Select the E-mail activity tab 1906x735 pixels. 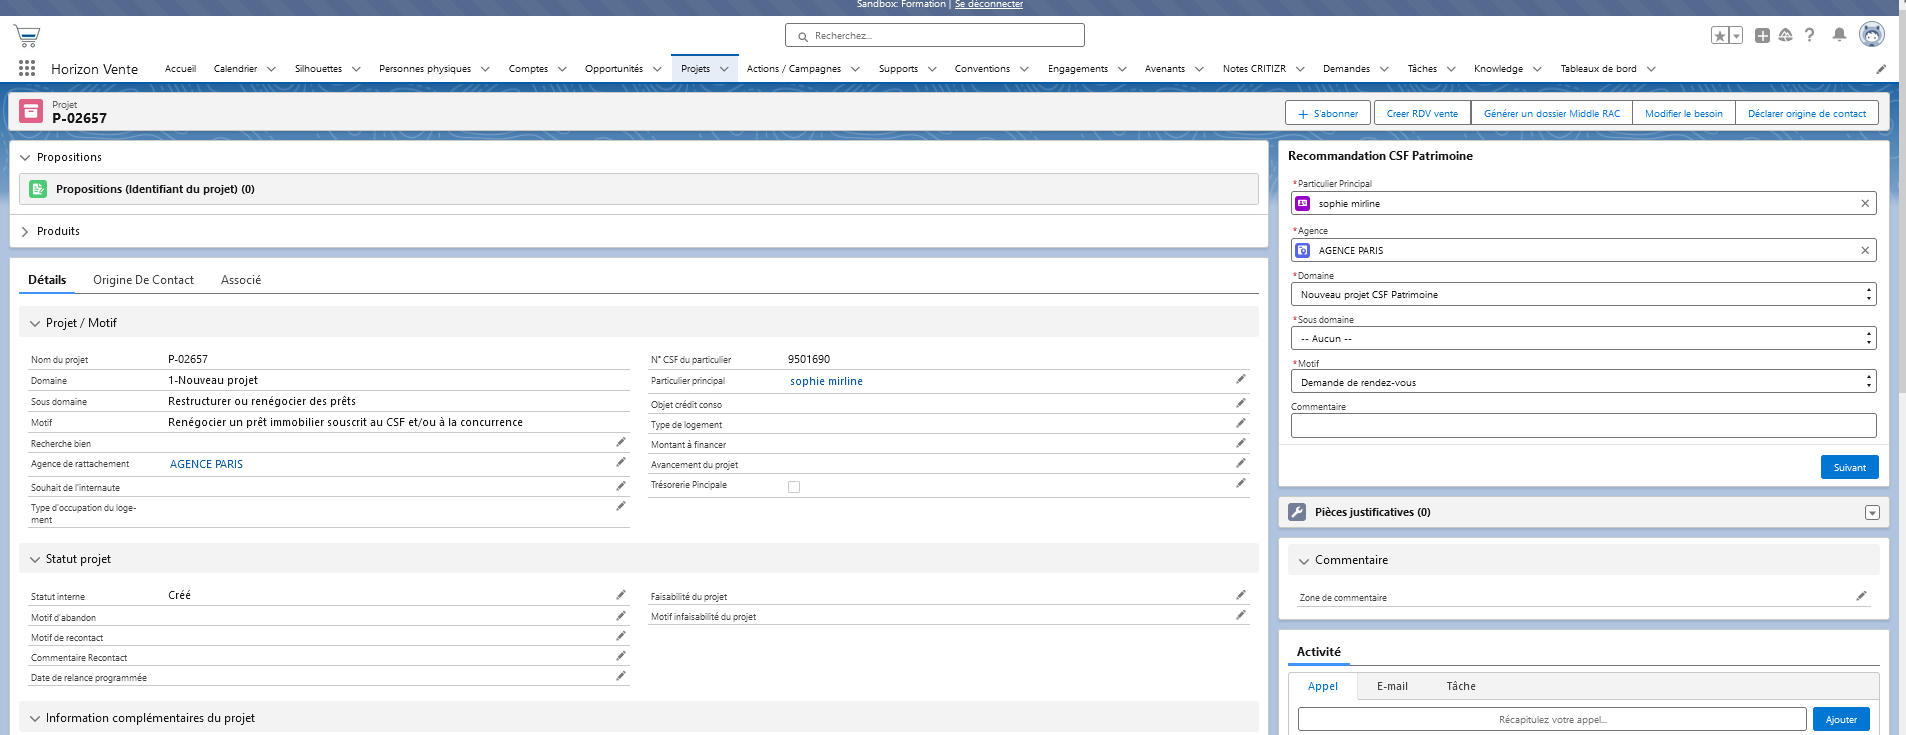(x=1391, y=686)
